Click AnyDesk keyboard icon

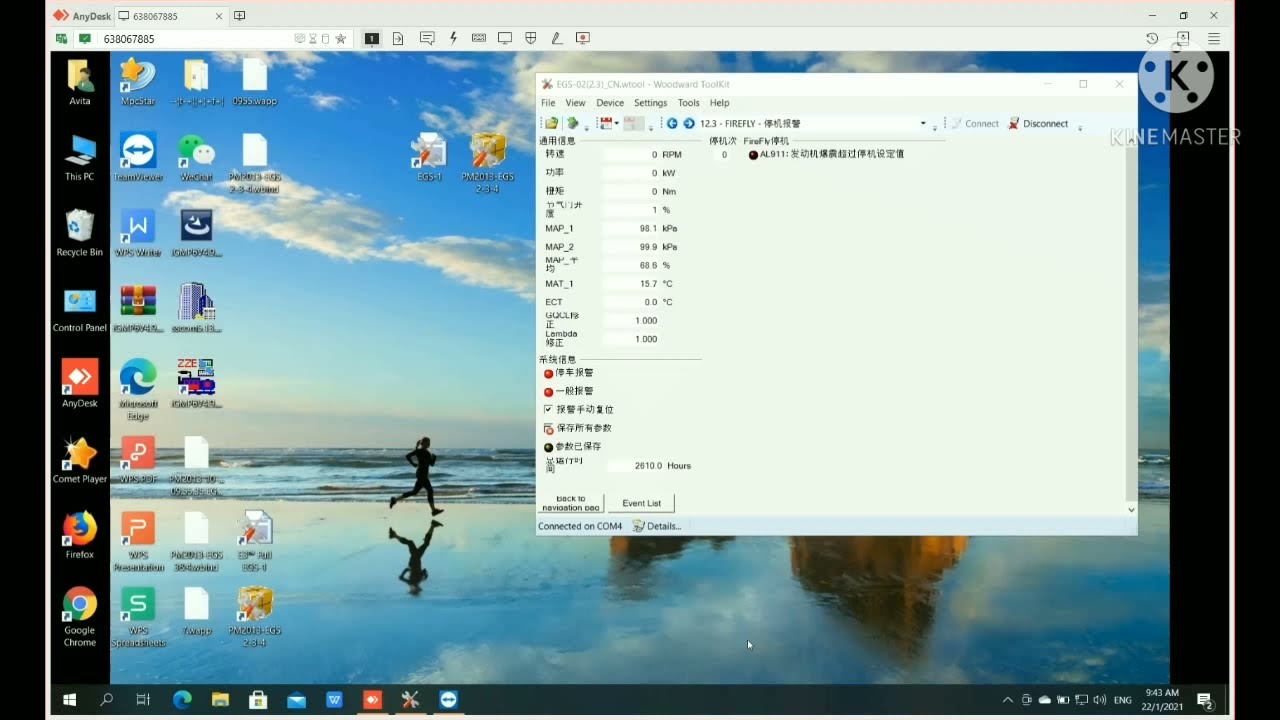click(x=479, y=39)
